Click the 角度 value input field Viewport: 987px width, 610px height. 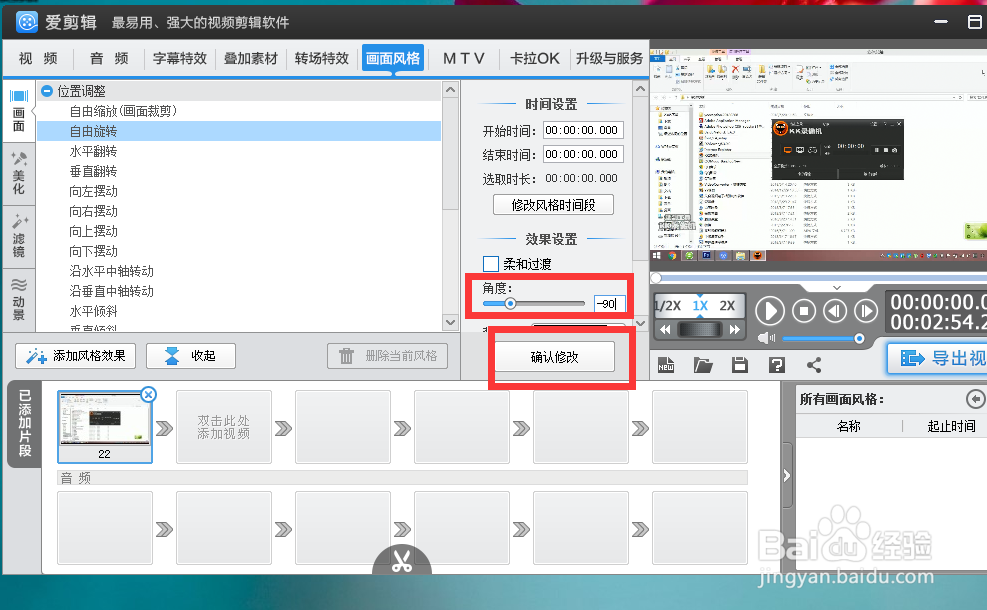click(x=609, y=303)
